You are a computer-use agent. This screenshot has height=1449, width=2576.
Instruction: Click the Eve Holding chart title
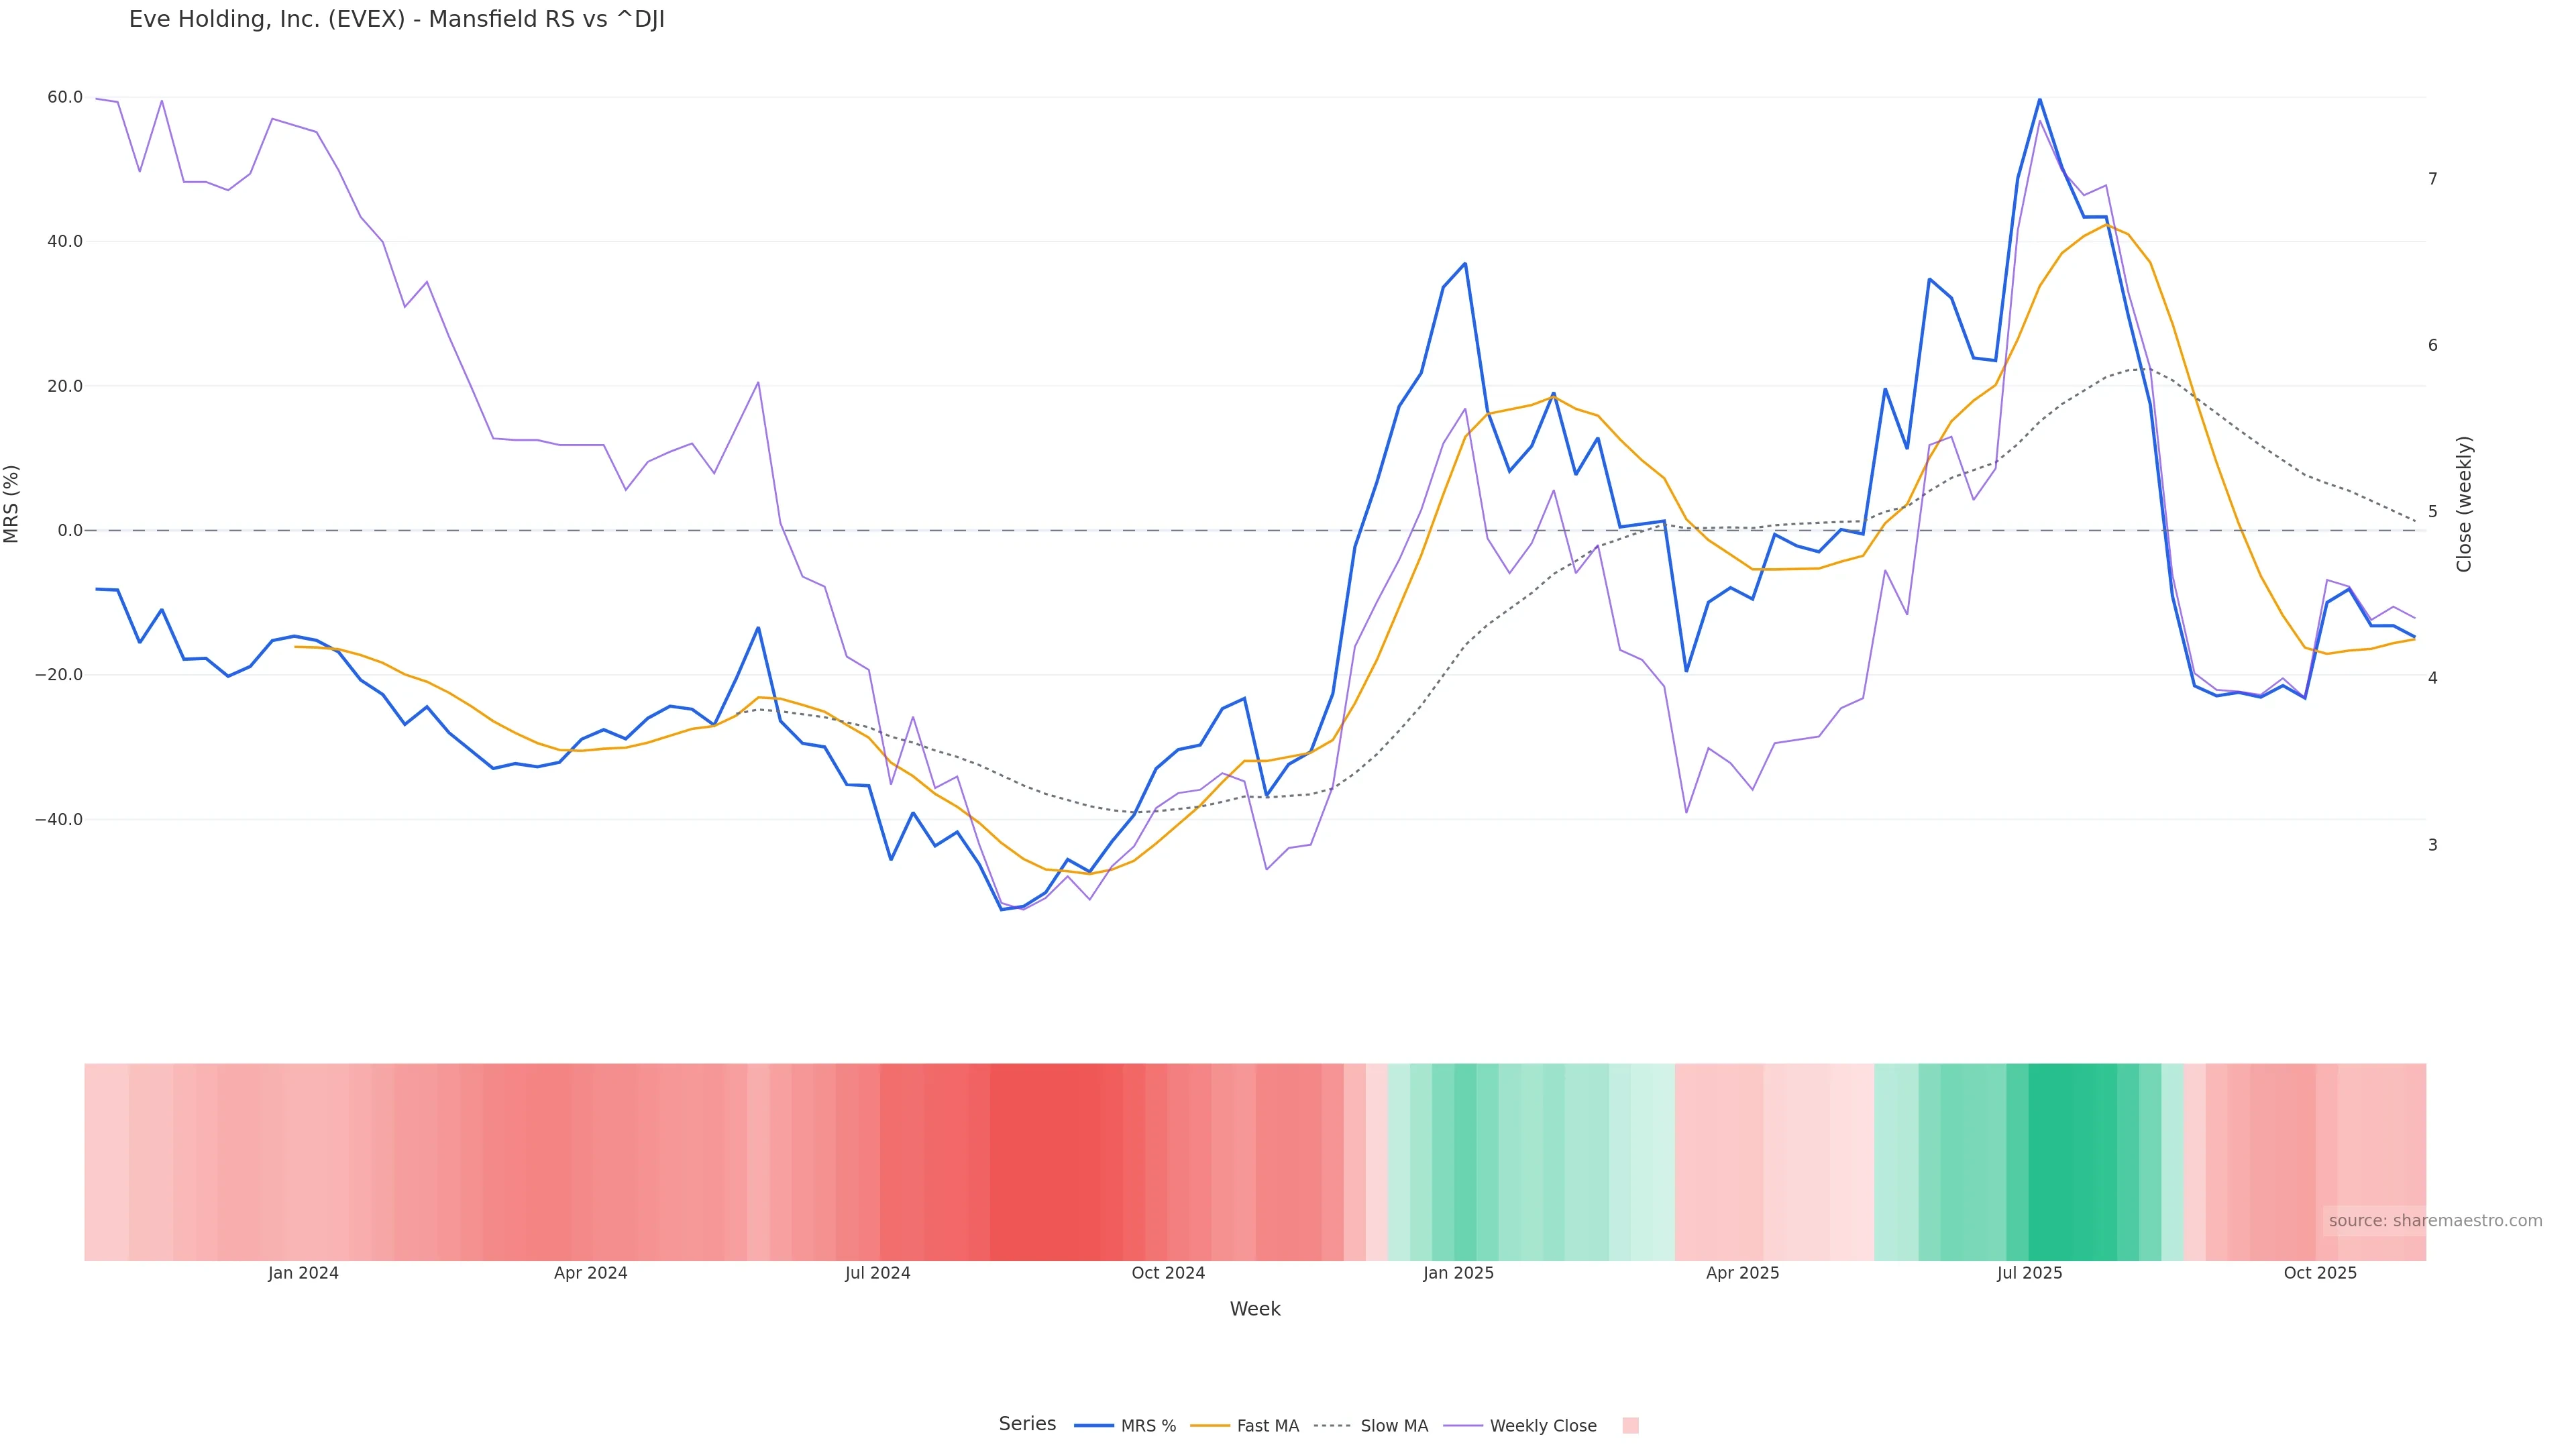pos(396,20)
